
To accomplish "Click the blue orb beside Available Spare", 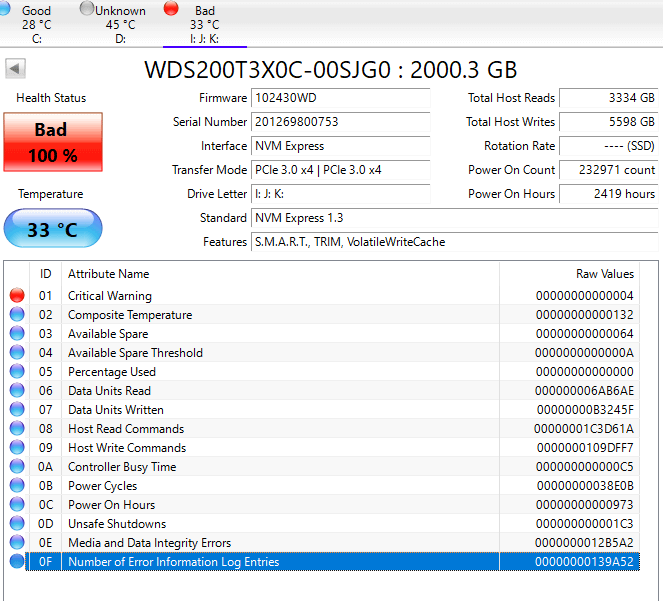I will (16, 334).
